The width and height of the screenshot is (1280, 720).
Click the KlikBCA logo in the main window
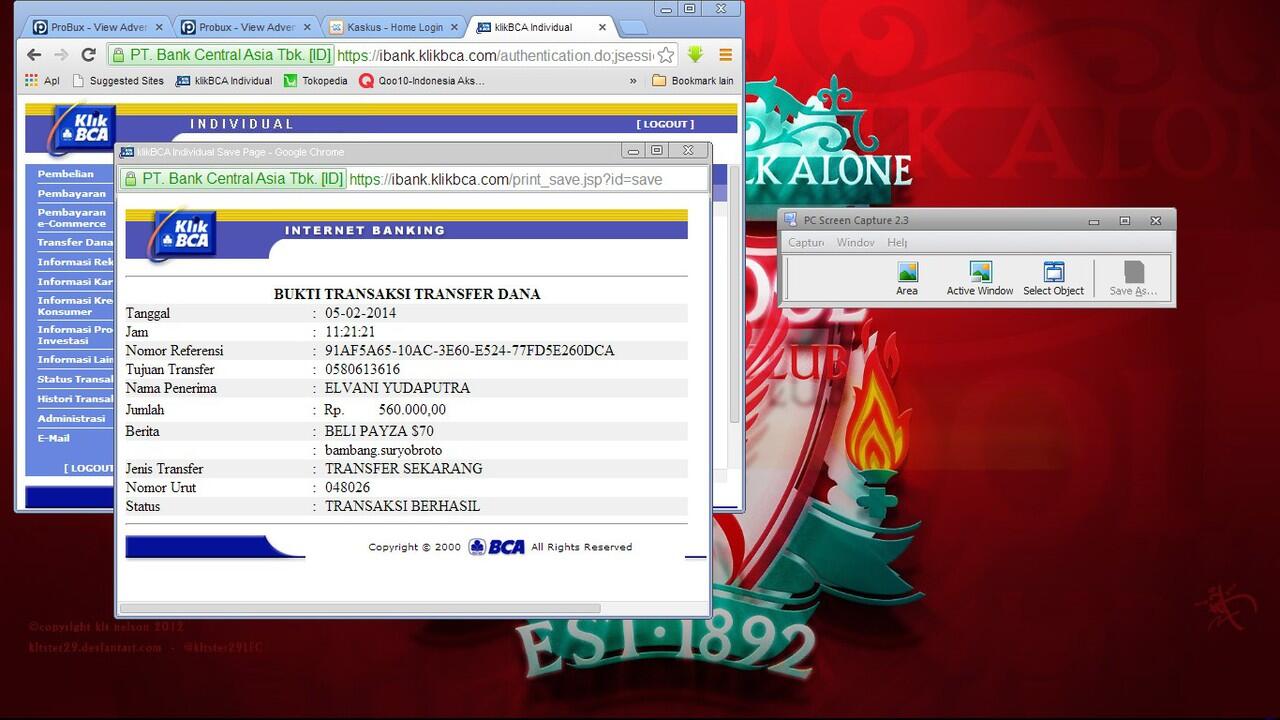click(84, 128)
